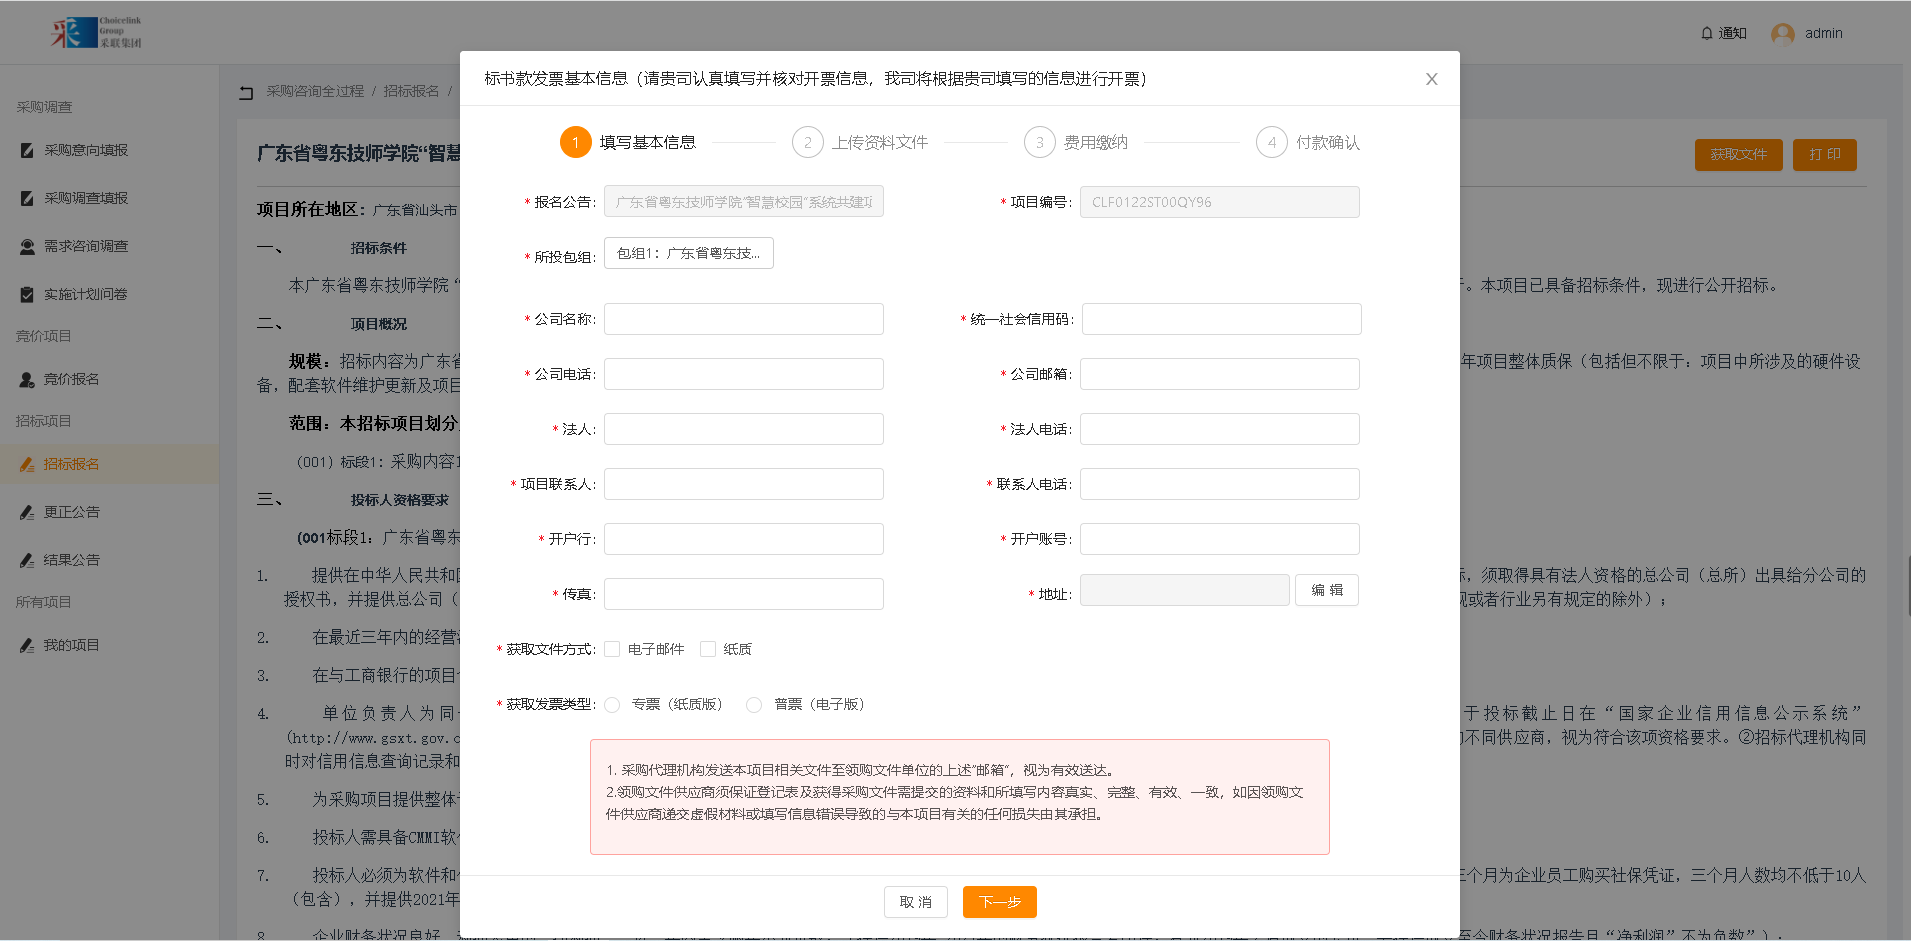Open 我的项目 in the sidebar
Screen dimensions: 1911x941
click(70, 645)
